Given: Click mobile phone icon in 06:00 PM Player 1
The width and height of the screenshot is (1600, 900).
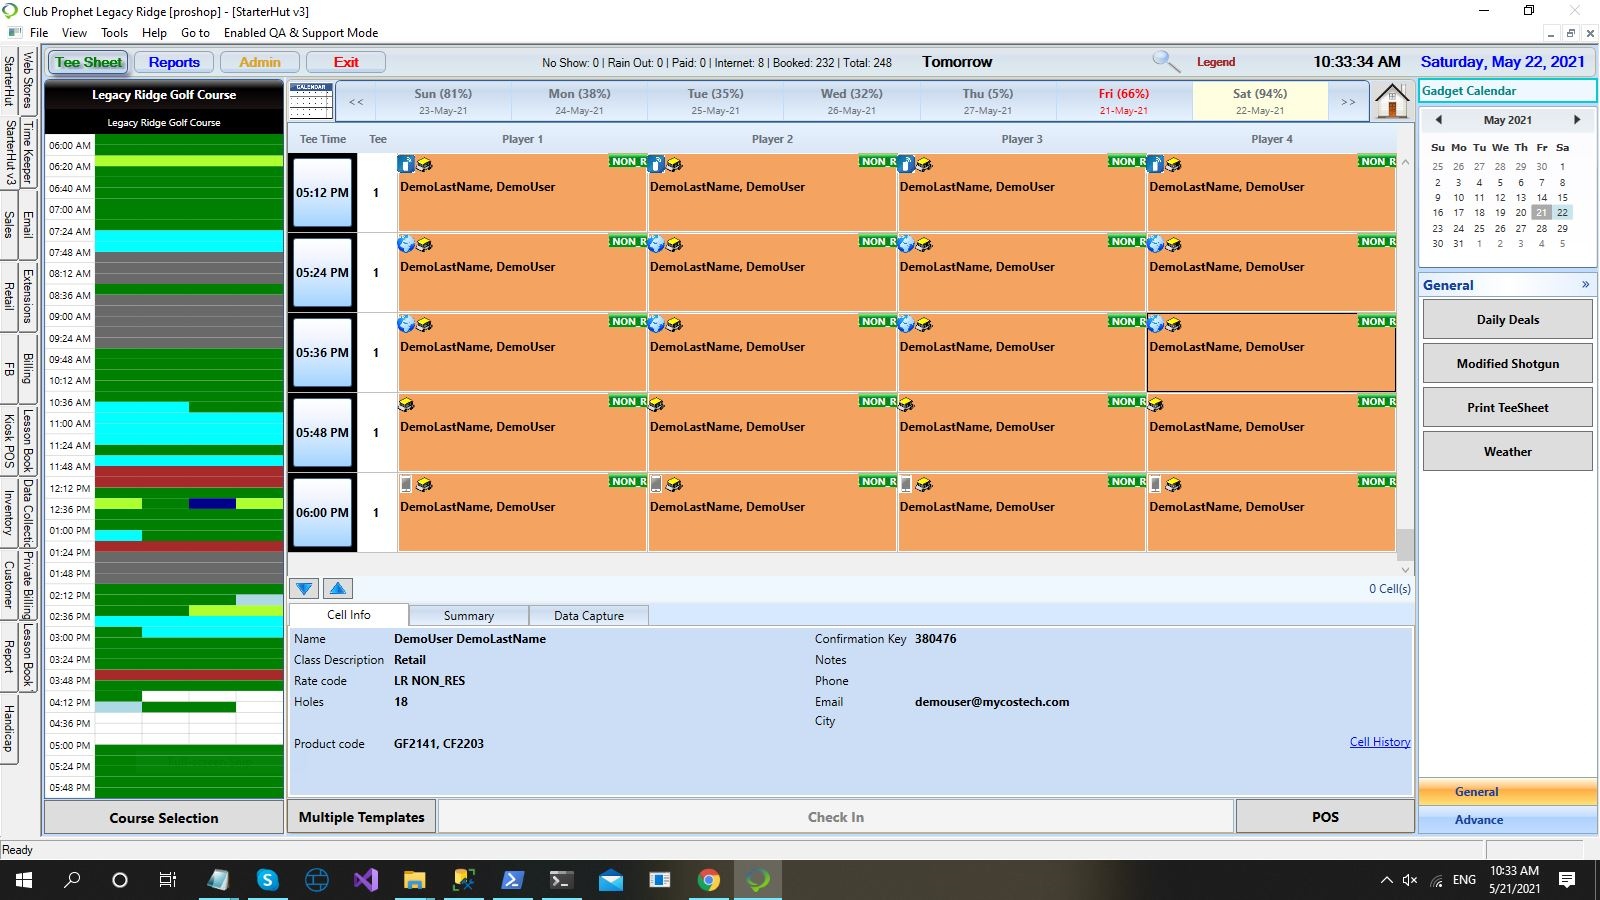Looking at the screenshot, I should pos(406,484).
